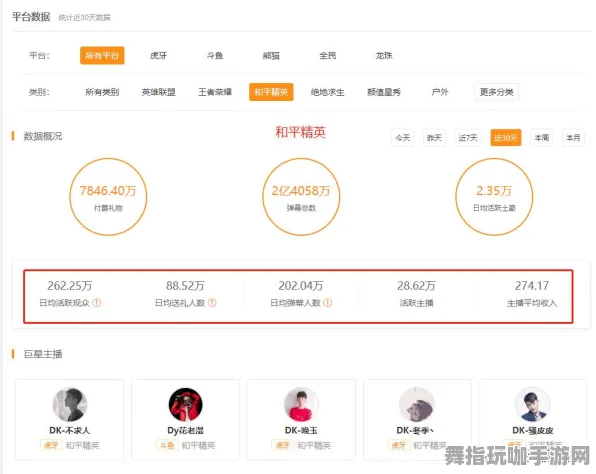Choose 英雄联盟 category
Viewport: 596px width, 474px height.
tap(159, 92)
